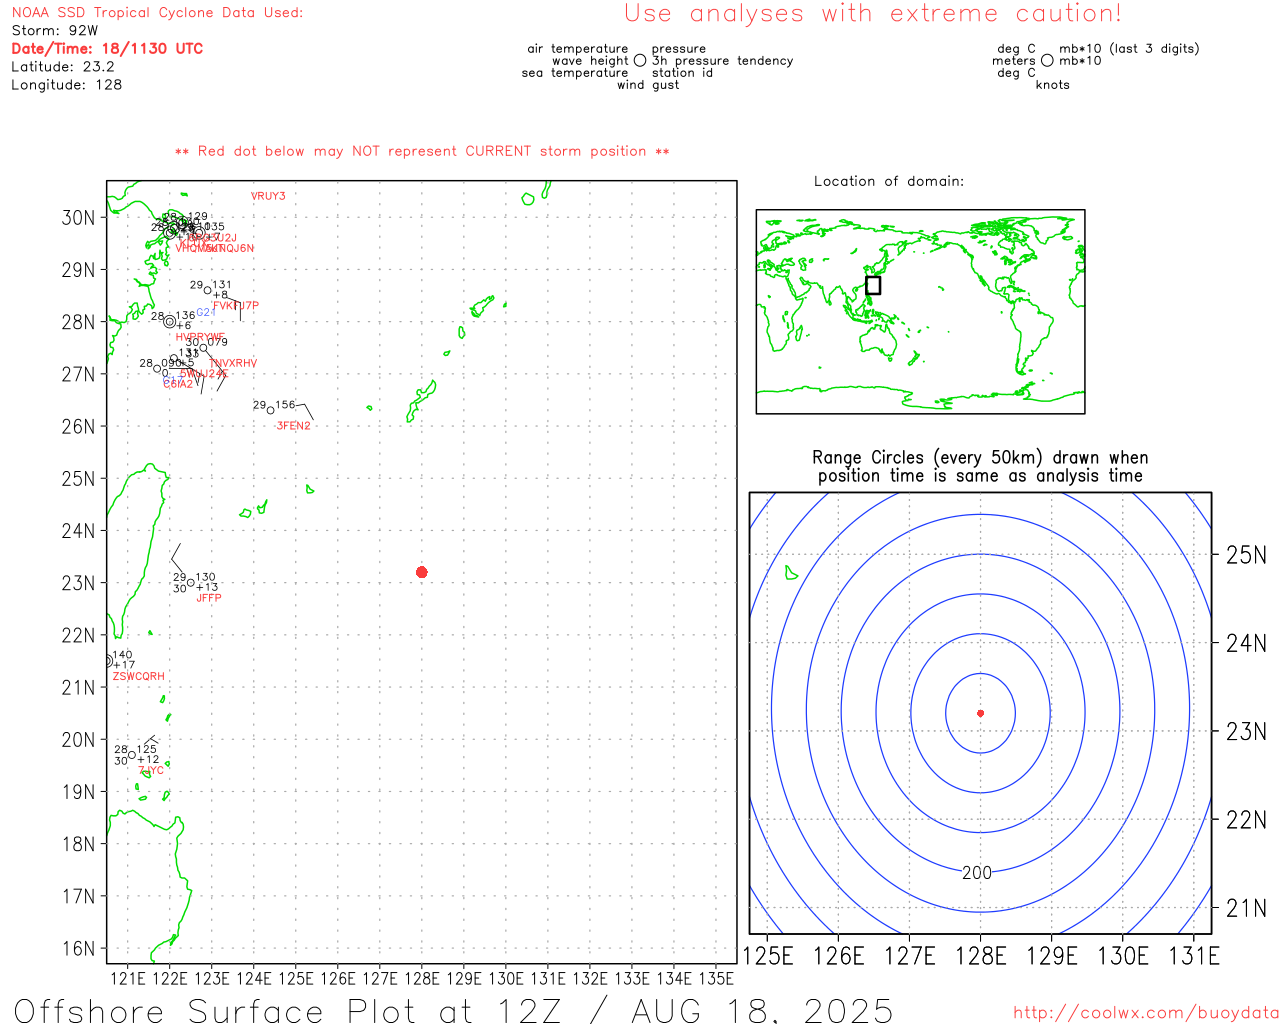Image resolution: width=1280 pixels, height=1024 pixels.
Task: Click the Date/Time 18/1130 UTC text
Action: point(107,48)
